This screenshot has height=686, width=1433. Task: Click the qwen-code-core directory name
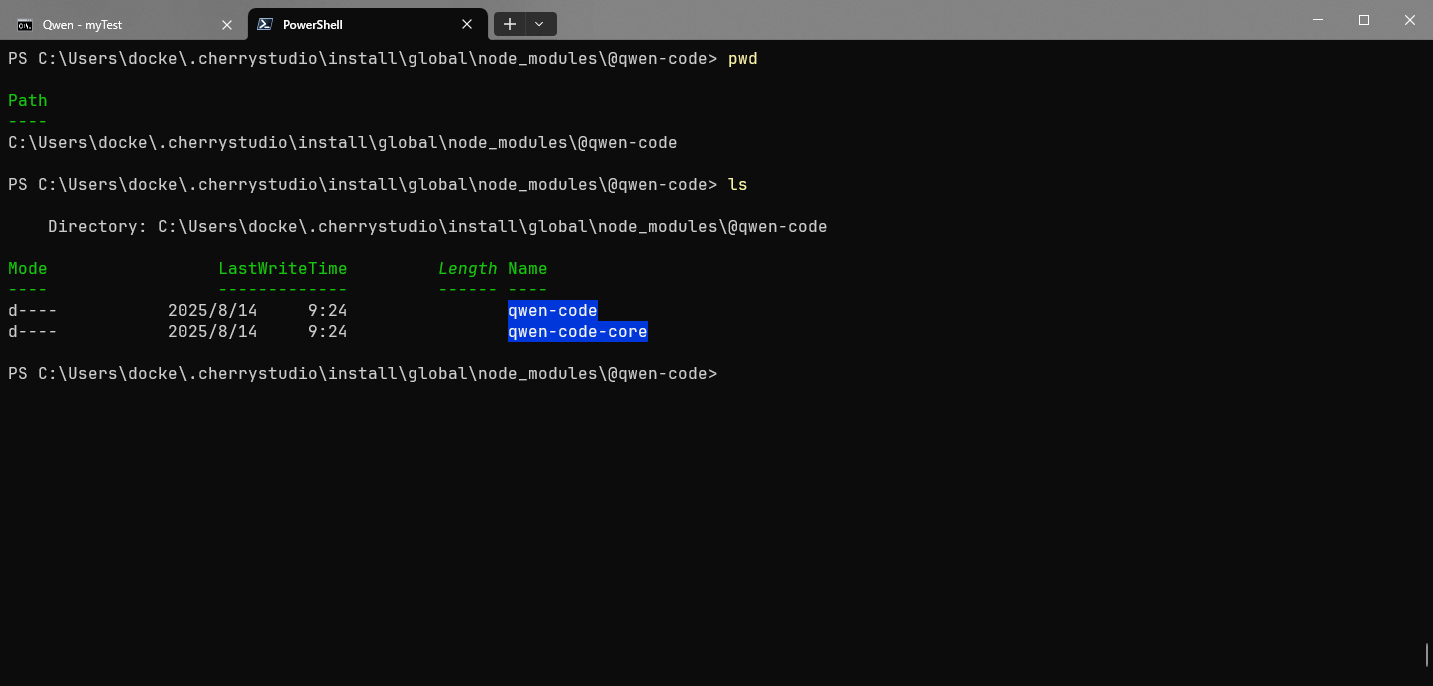[578, 331]
